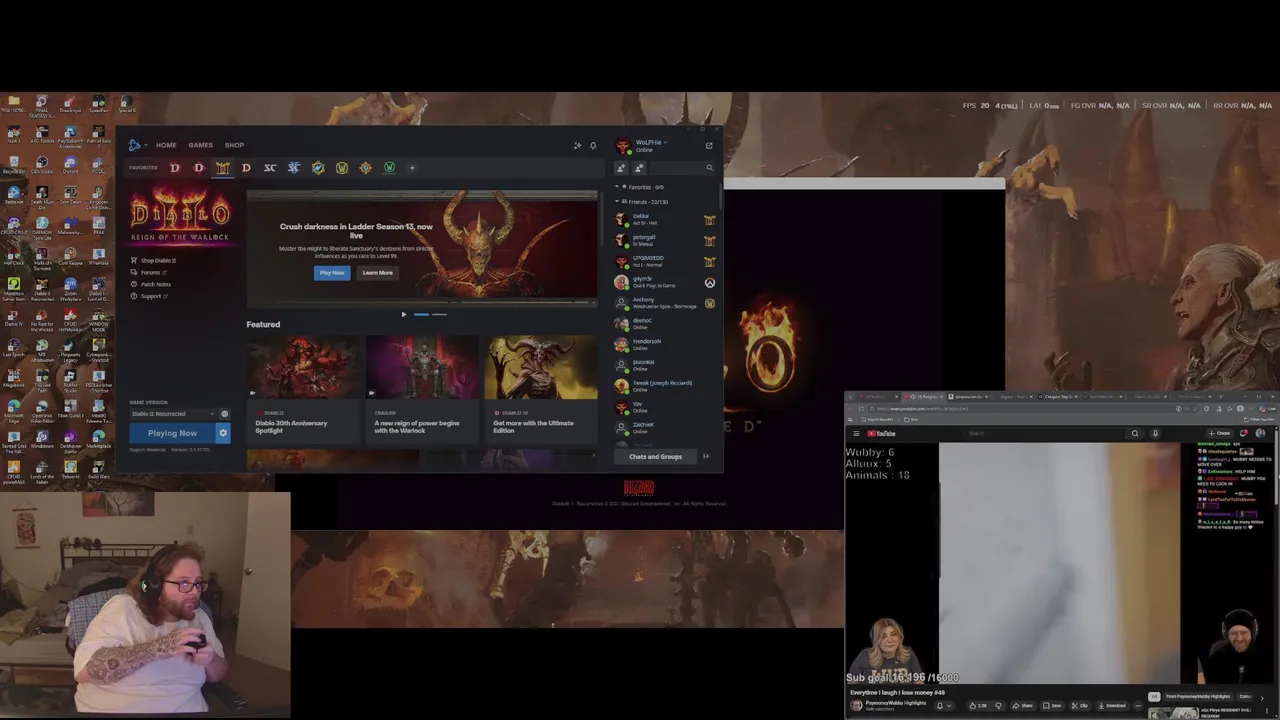
Task: Open more actions menu under YouTube video
Action: tap(1138, 706)
